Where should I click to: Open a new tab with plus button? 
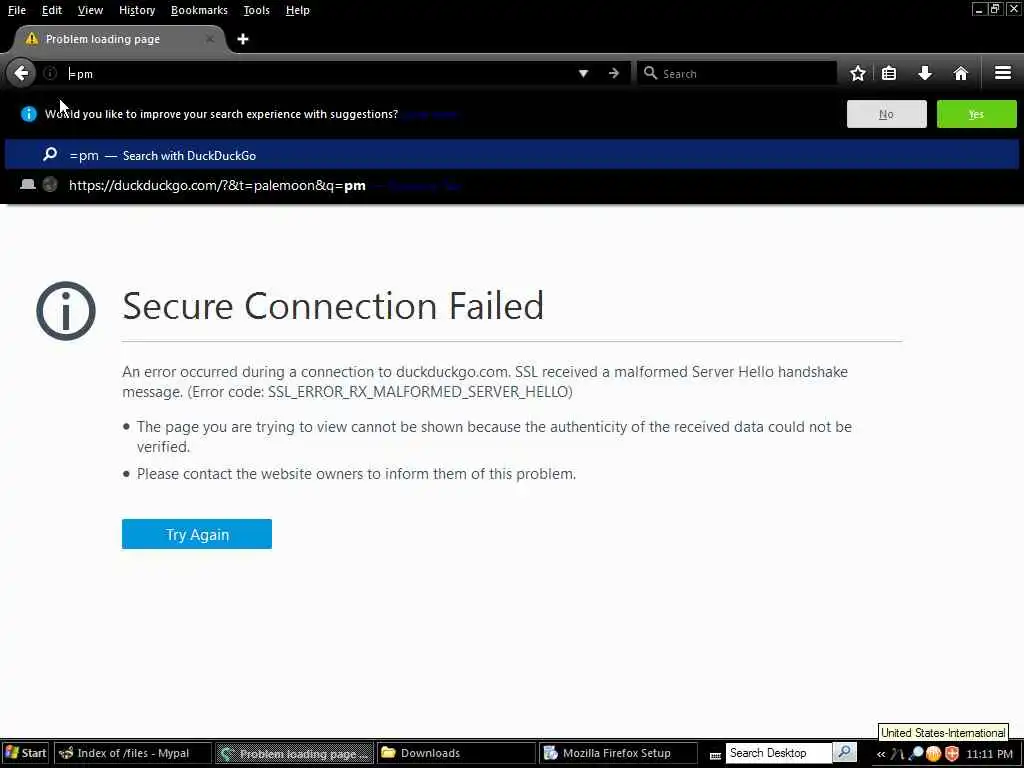[x=243, y=39]
